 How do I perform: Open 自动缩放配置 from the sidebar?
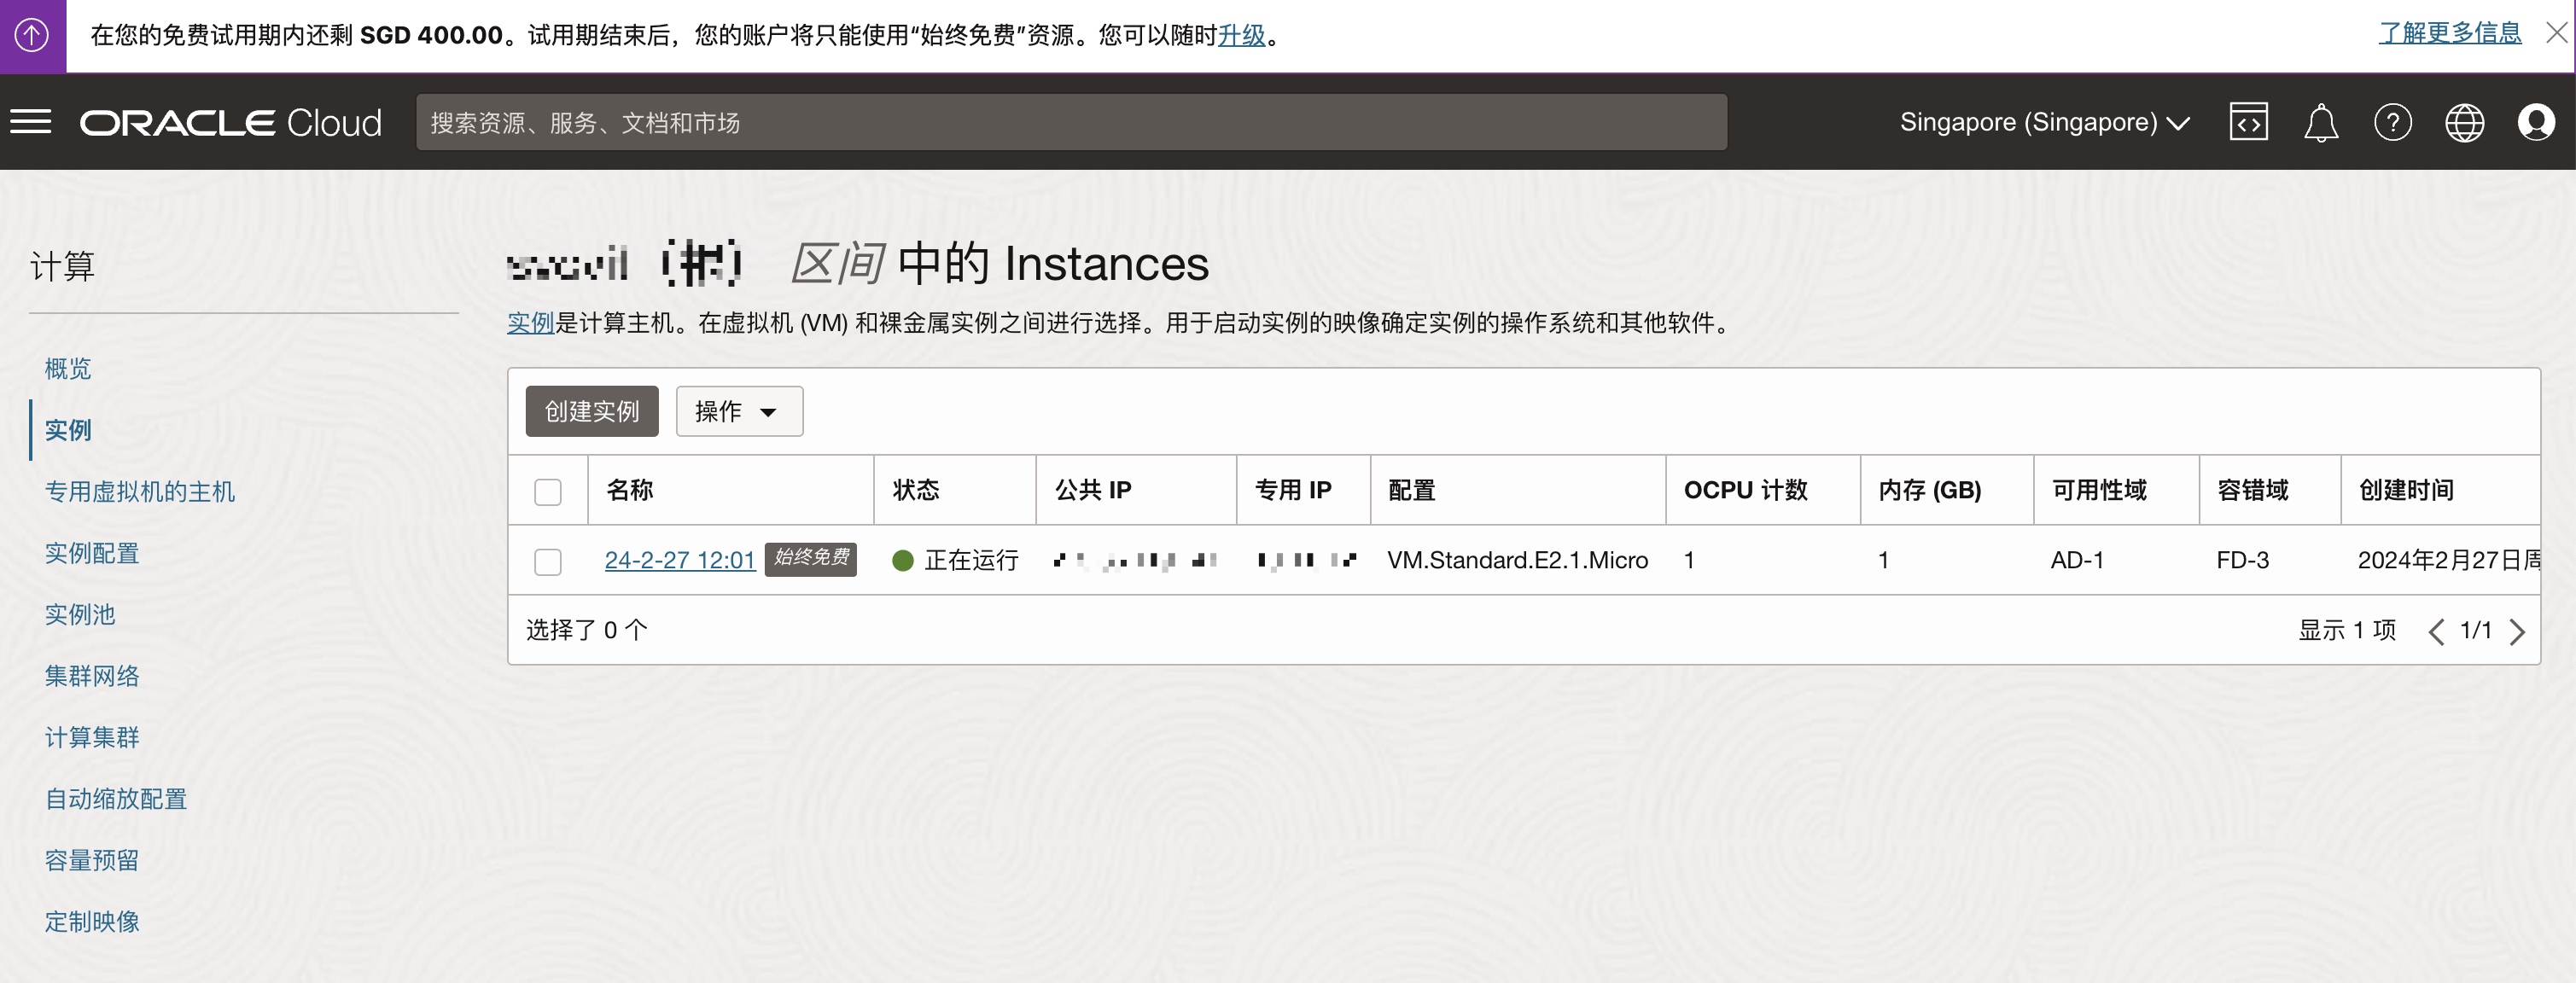point(116,799)
